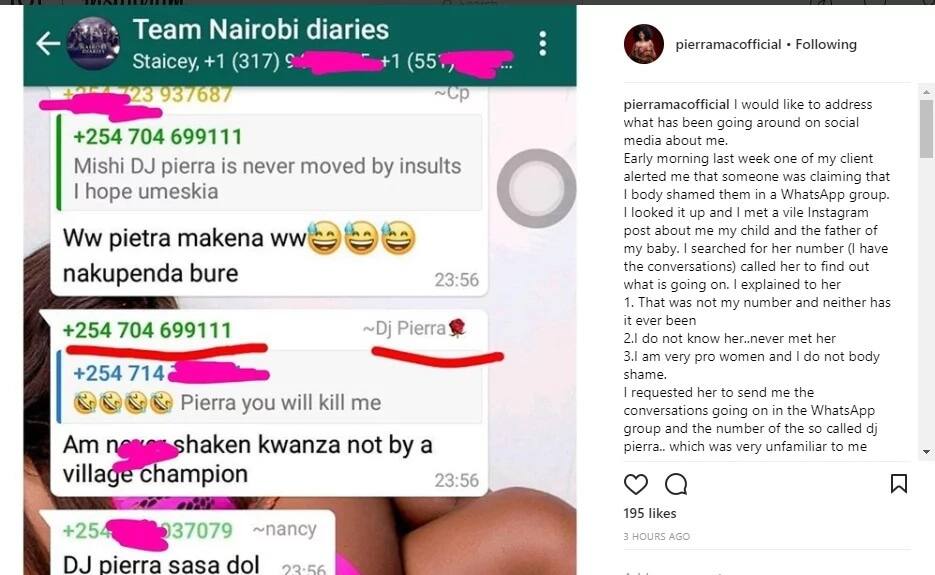Screen dimensions: 935x575
Task: Open the Team Nairobi diaries group avatar
Action: [92, 44]
